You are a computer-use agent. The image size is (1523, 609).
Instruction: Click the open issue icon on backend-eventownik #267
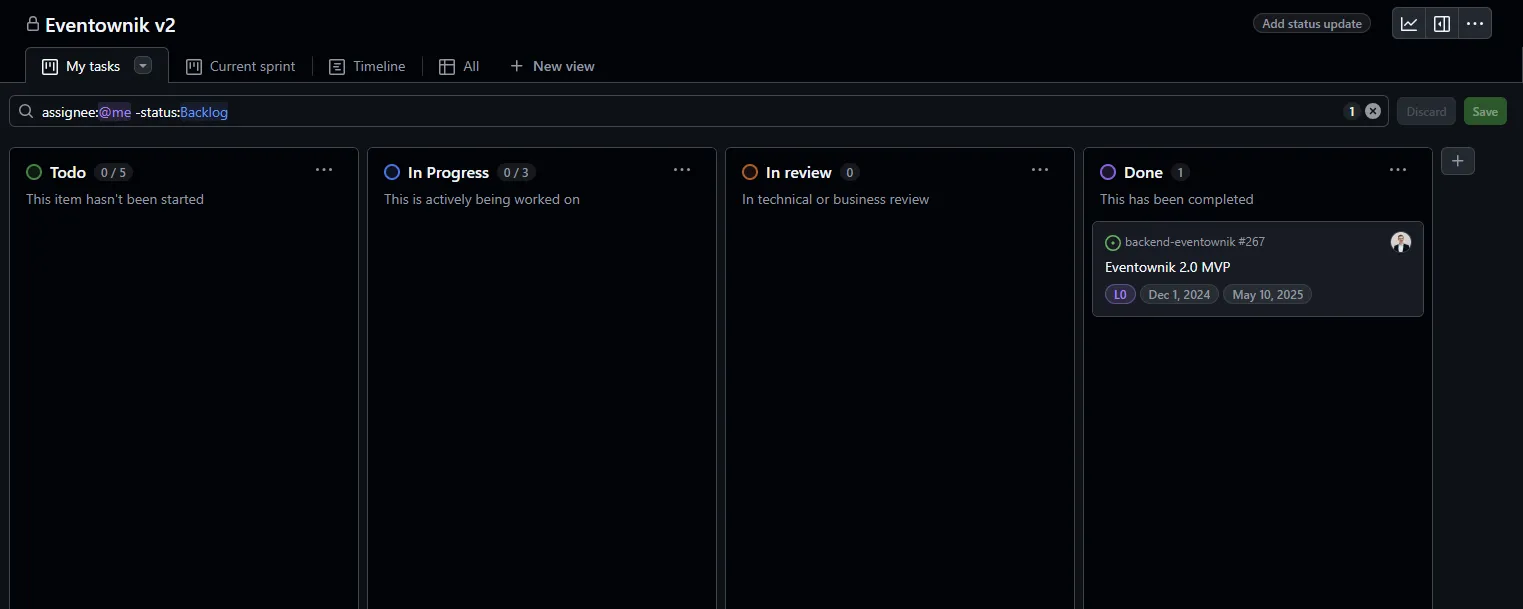tap(1113, 243)
